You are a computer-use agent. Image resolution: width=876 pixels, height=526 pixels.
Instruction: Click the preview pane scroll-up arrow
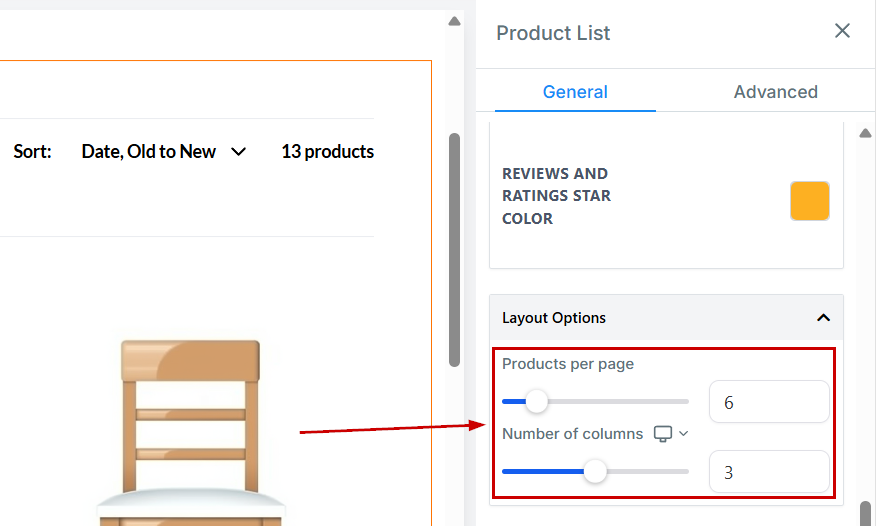[x=454, y=21]
